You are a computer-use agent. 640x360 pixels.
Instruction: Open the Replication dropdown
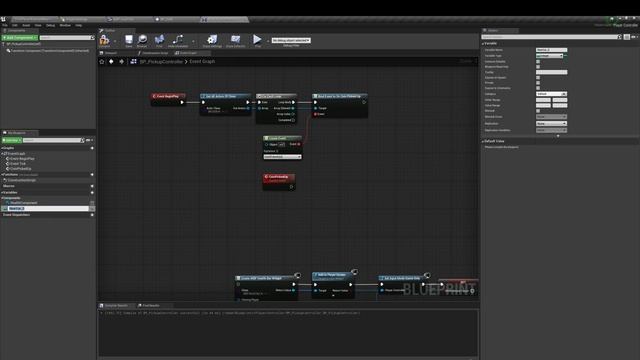(x=551, y=123)
